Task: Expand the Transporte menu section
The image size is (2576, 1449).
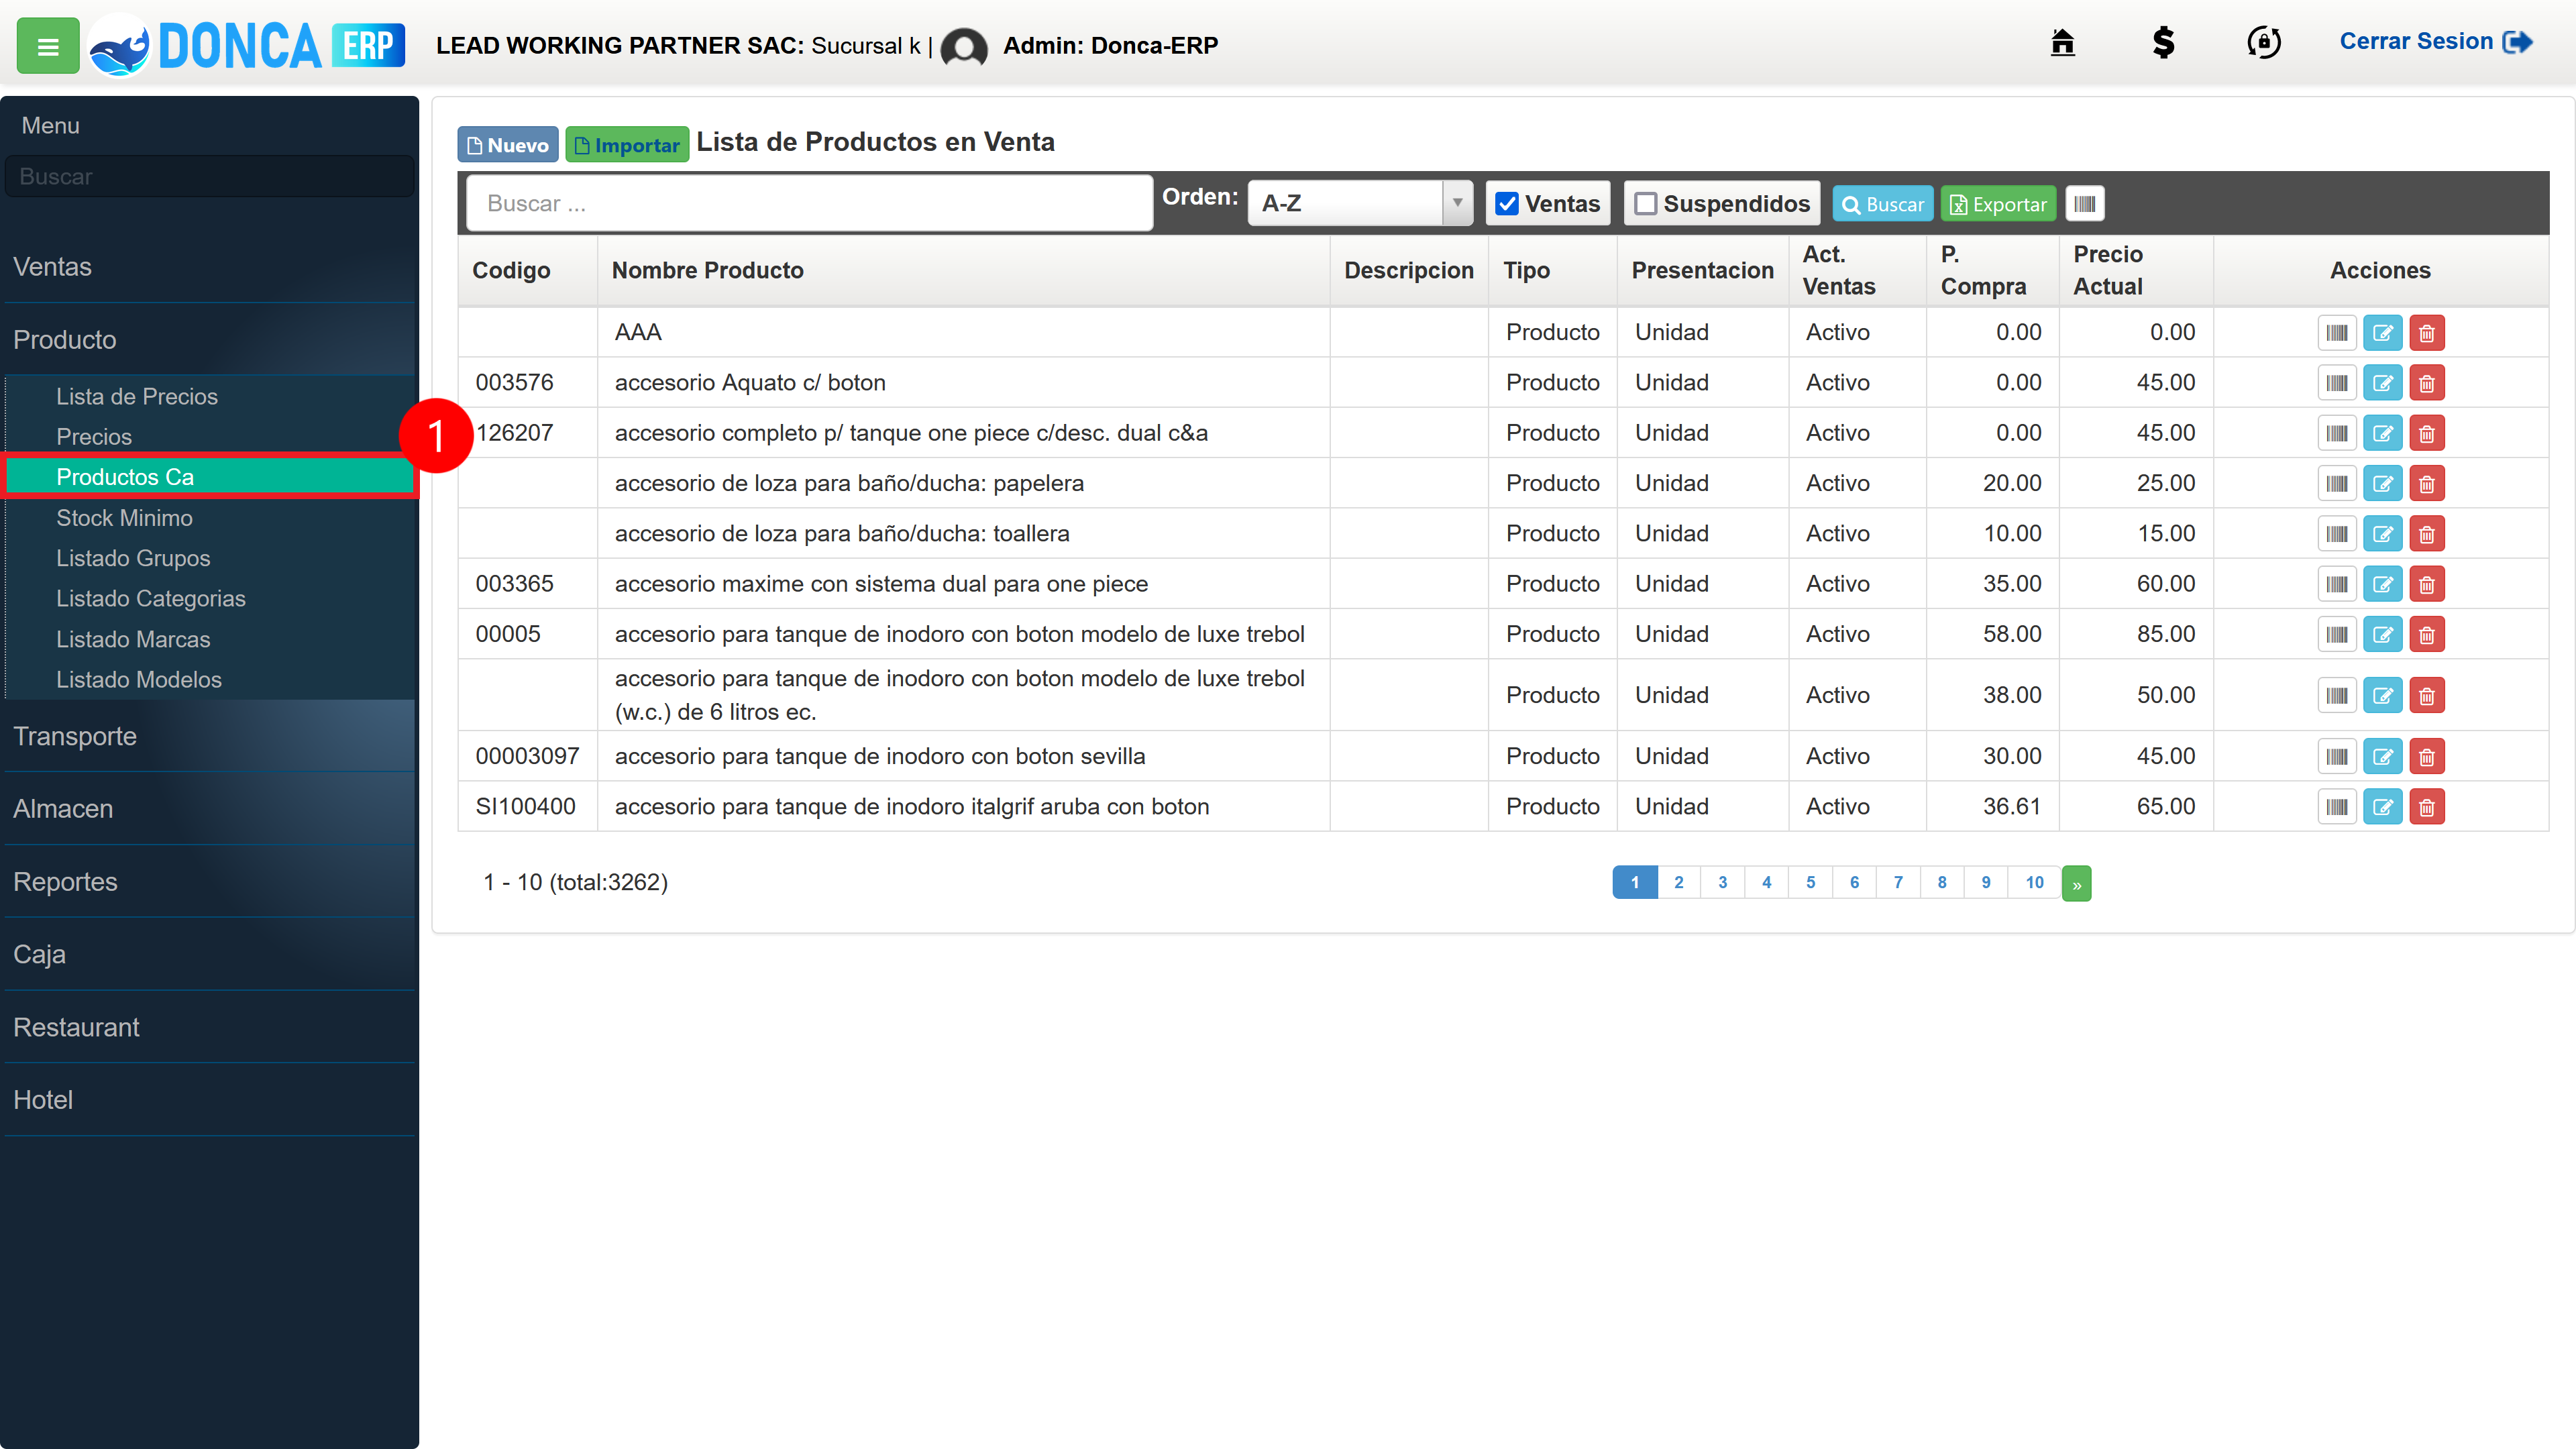Action: coord(210,736)
